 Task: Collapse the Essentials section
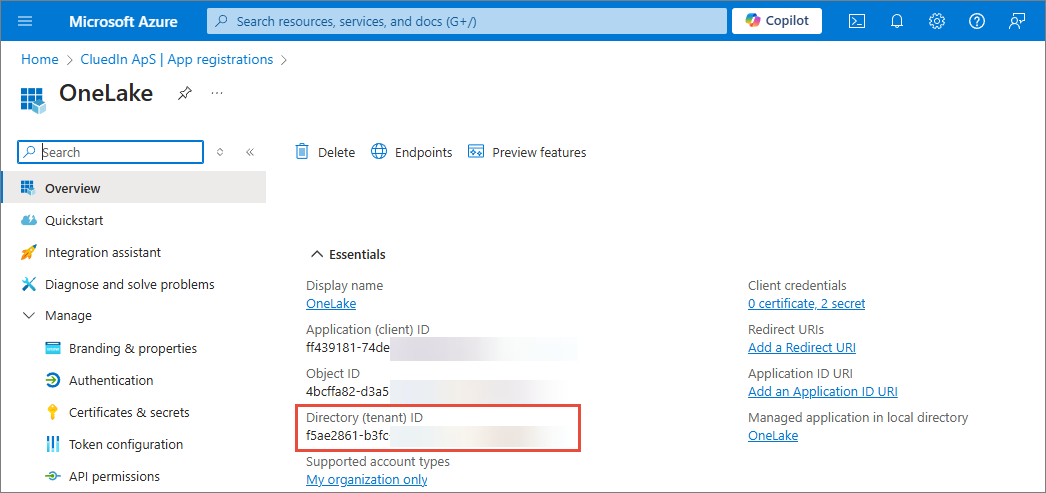click(x=318, y=255)
